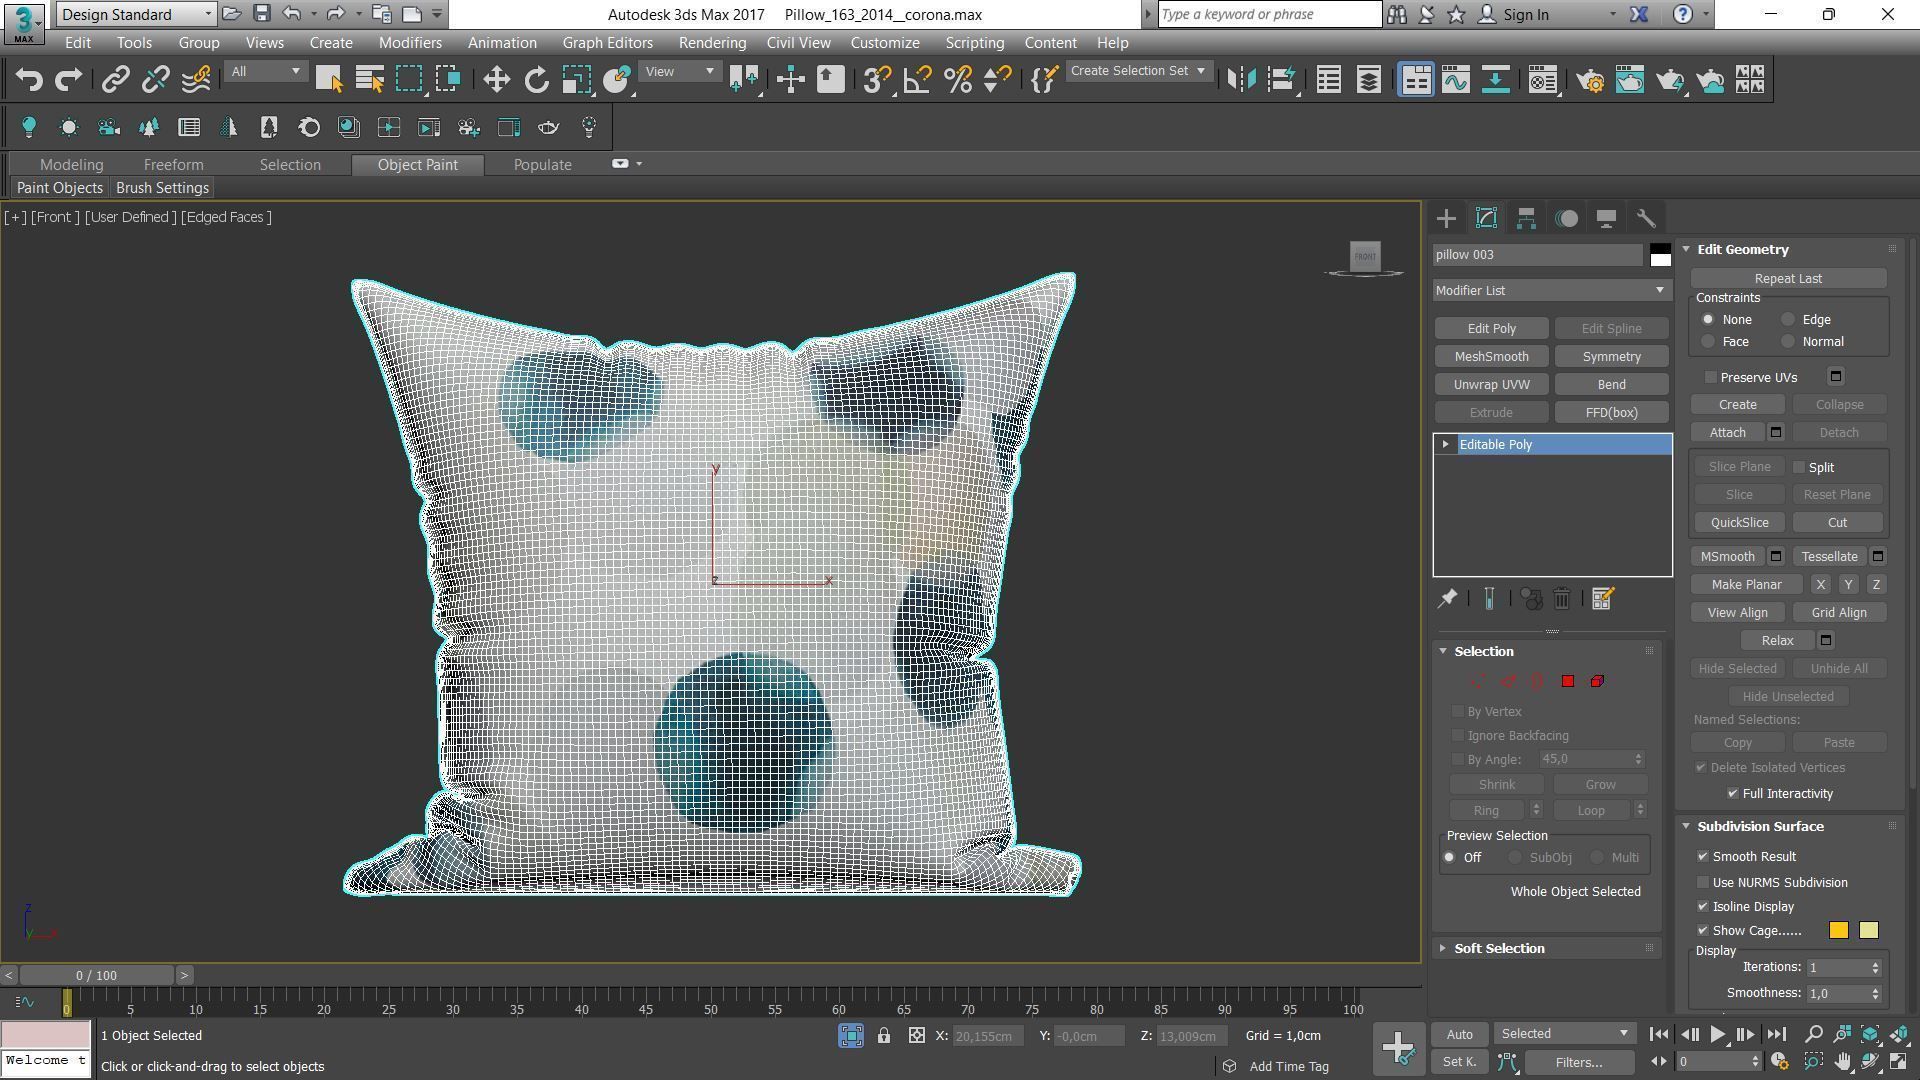Viewport: 1920px width, 1080px height.
Task: Choose the Select and Rotate tool
Action: (x=536, y=80)
